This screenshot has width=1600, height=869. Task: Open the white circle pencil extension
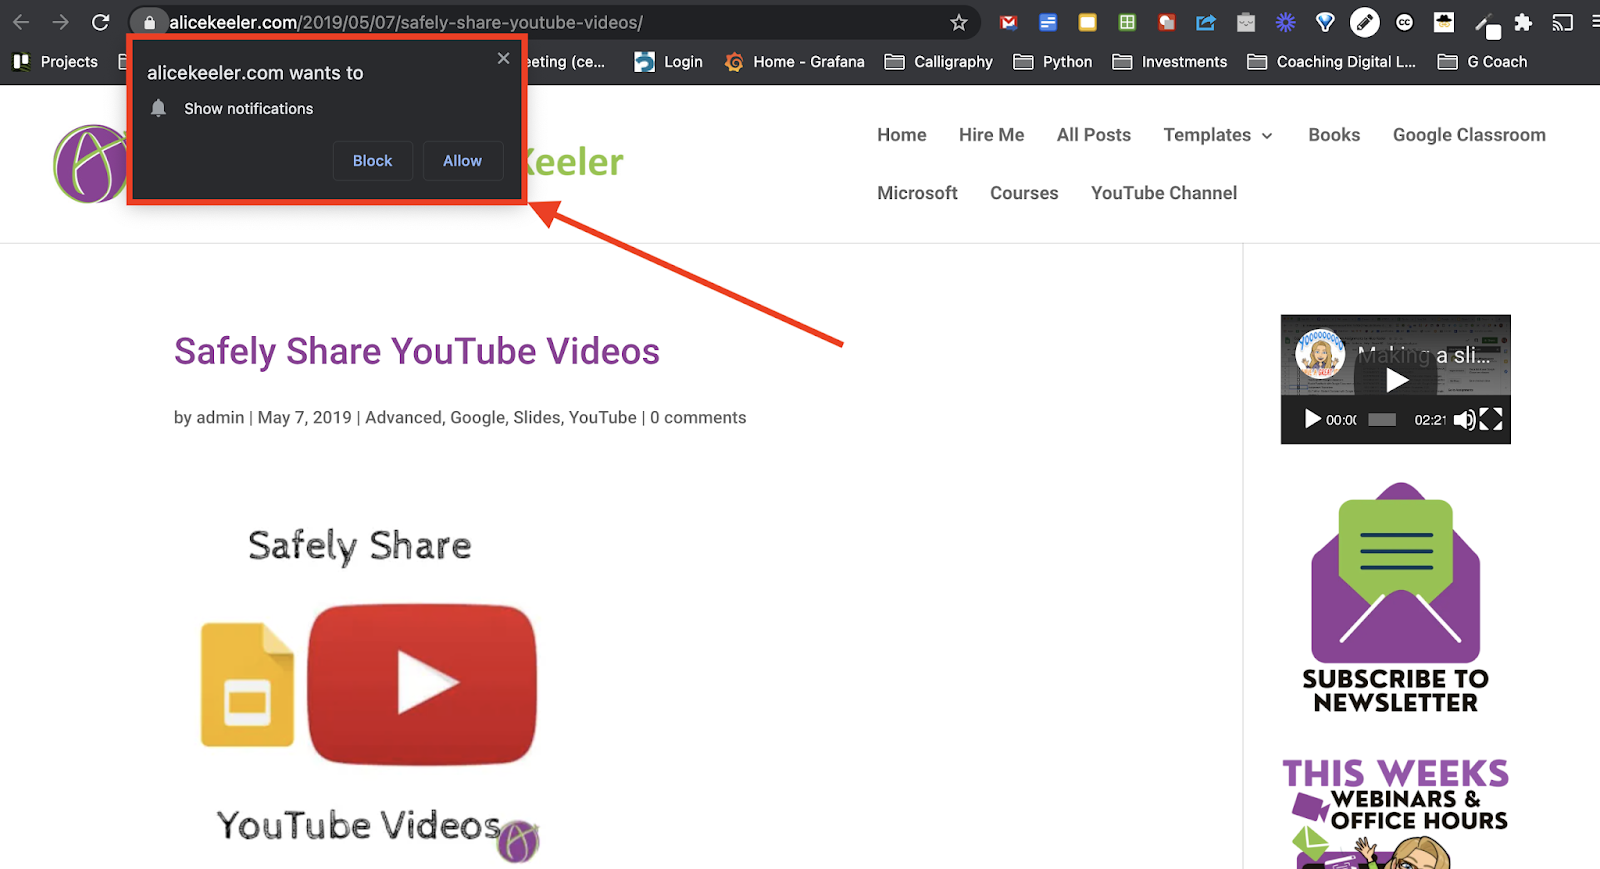point(1365,22)
